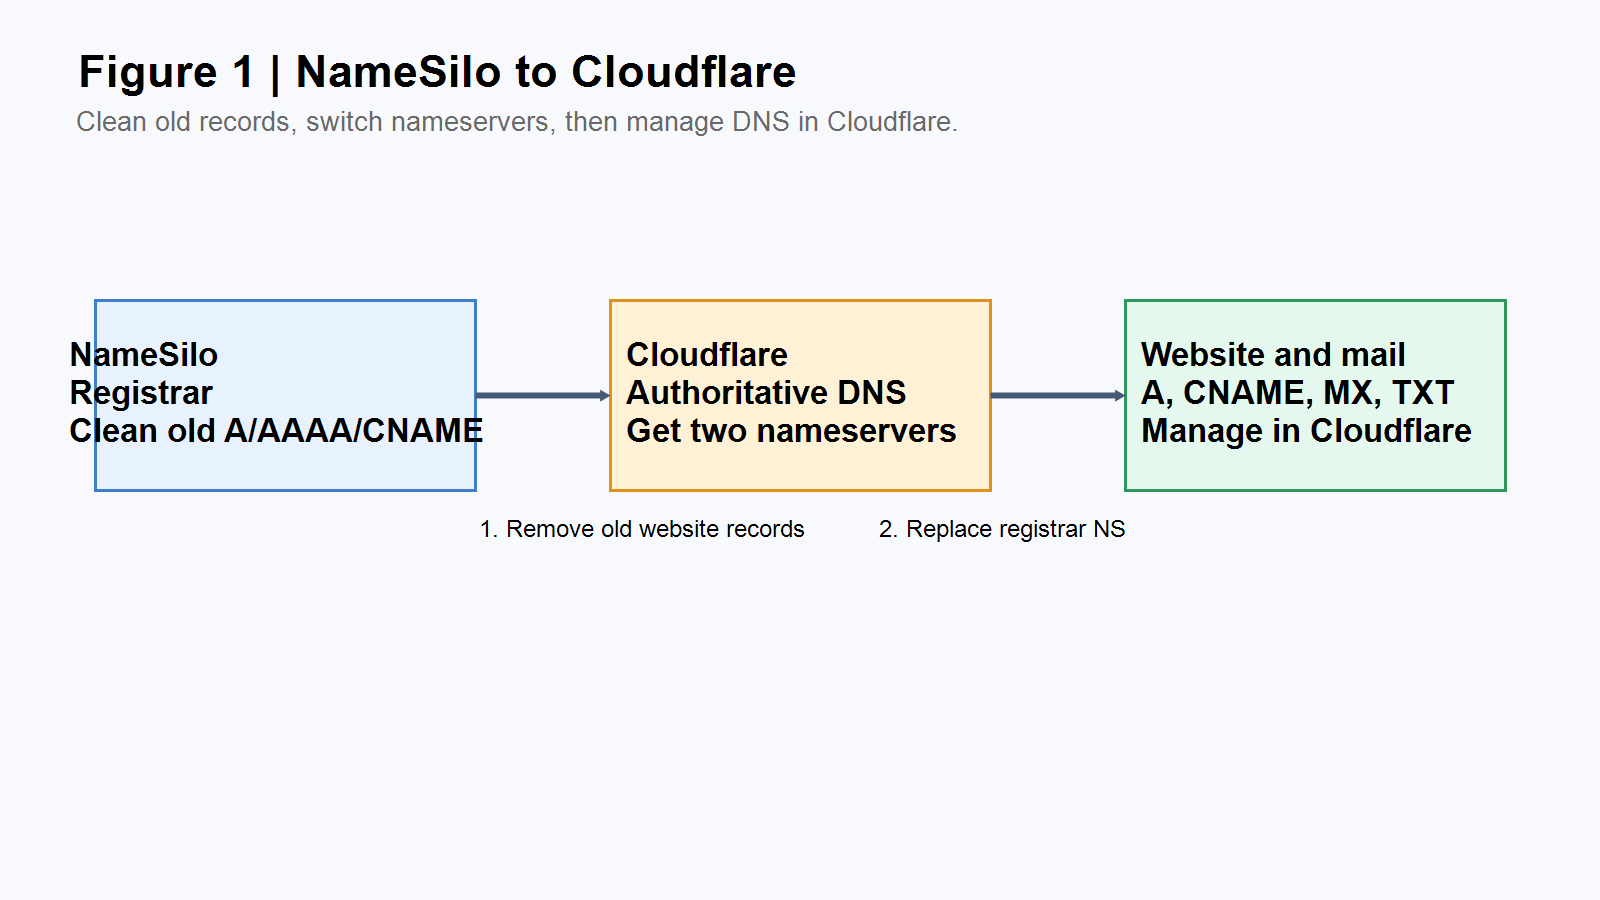
Task: Click the title 'Figure 1 | NameSilo to Cloudflare'
Action: coord(437,72)
